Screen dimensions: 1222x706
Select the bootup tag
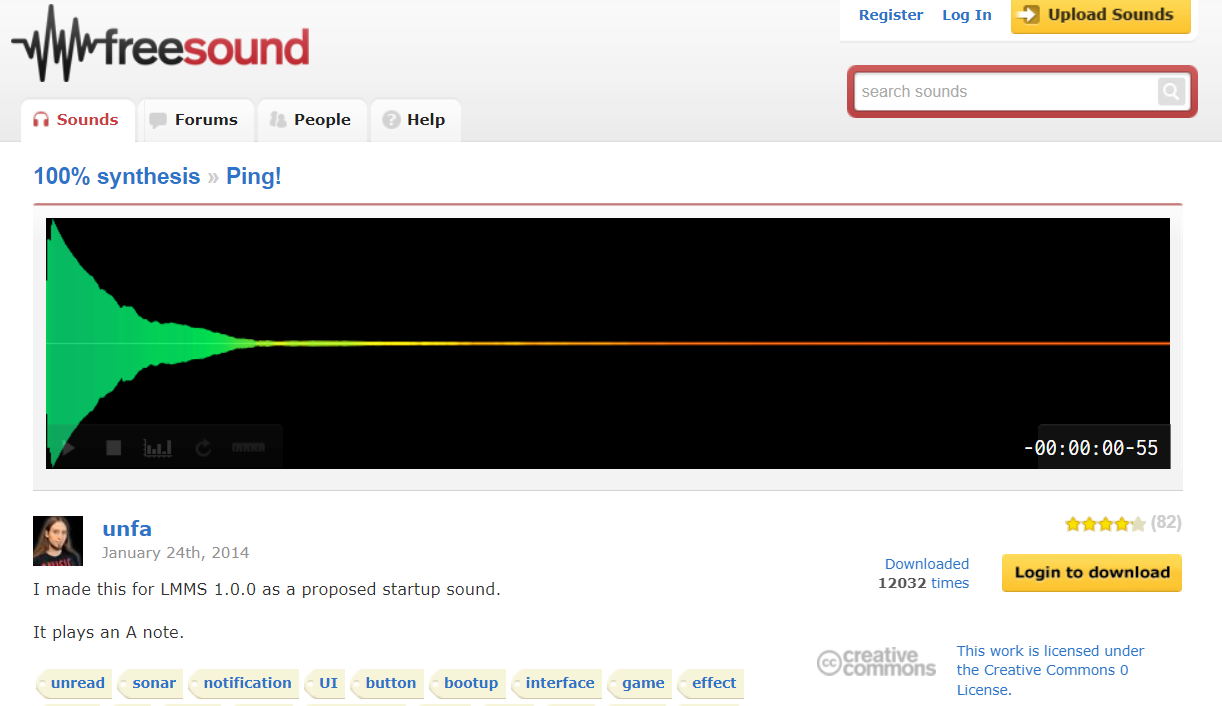coord(470,684)
